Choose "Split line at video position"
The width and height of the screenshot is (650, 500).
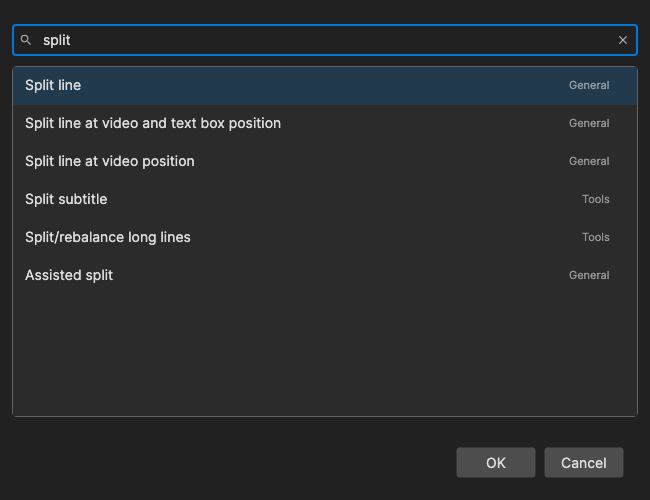coord(325,161)
